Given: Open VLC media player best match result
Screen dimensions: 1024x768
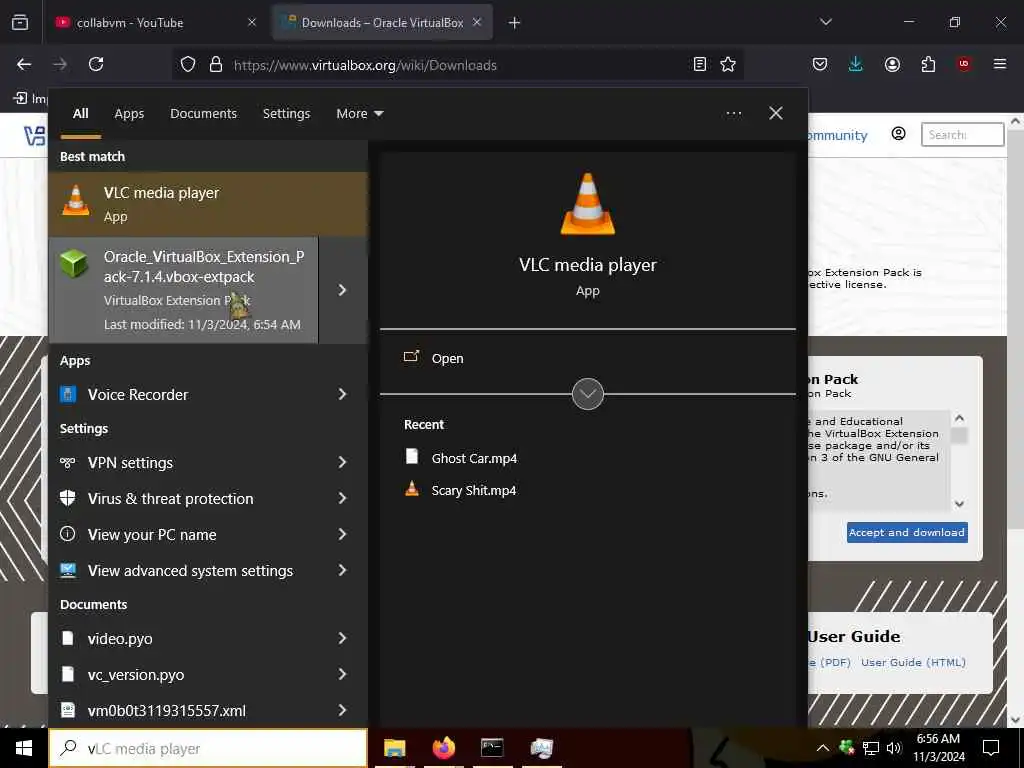Looking at the screenshot, I should pos(208,204).
